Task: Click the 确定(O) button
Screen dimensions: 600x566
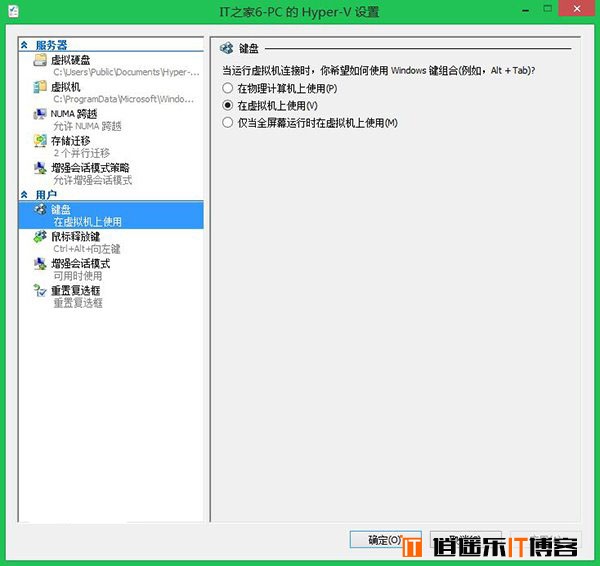Action: [x=385, y=540]
